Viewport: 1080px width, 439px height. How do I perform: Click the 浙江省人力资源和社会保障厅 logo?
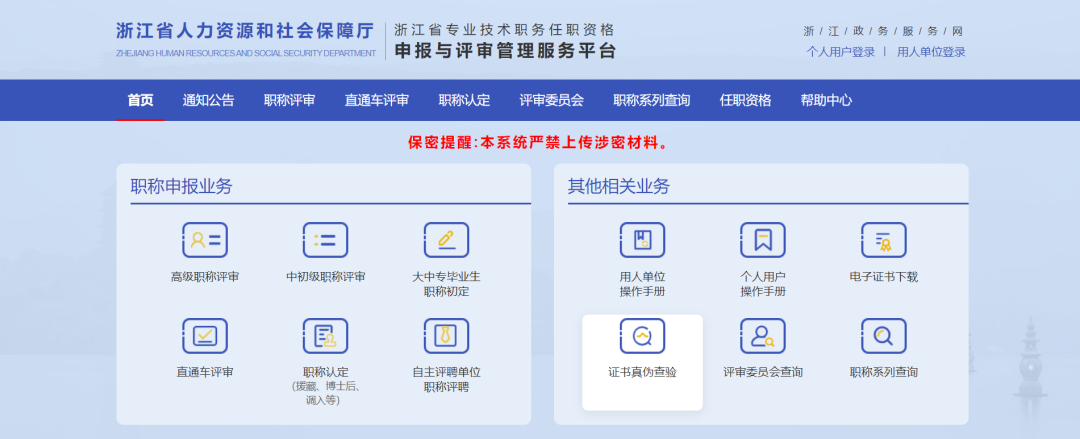point(246,39)
